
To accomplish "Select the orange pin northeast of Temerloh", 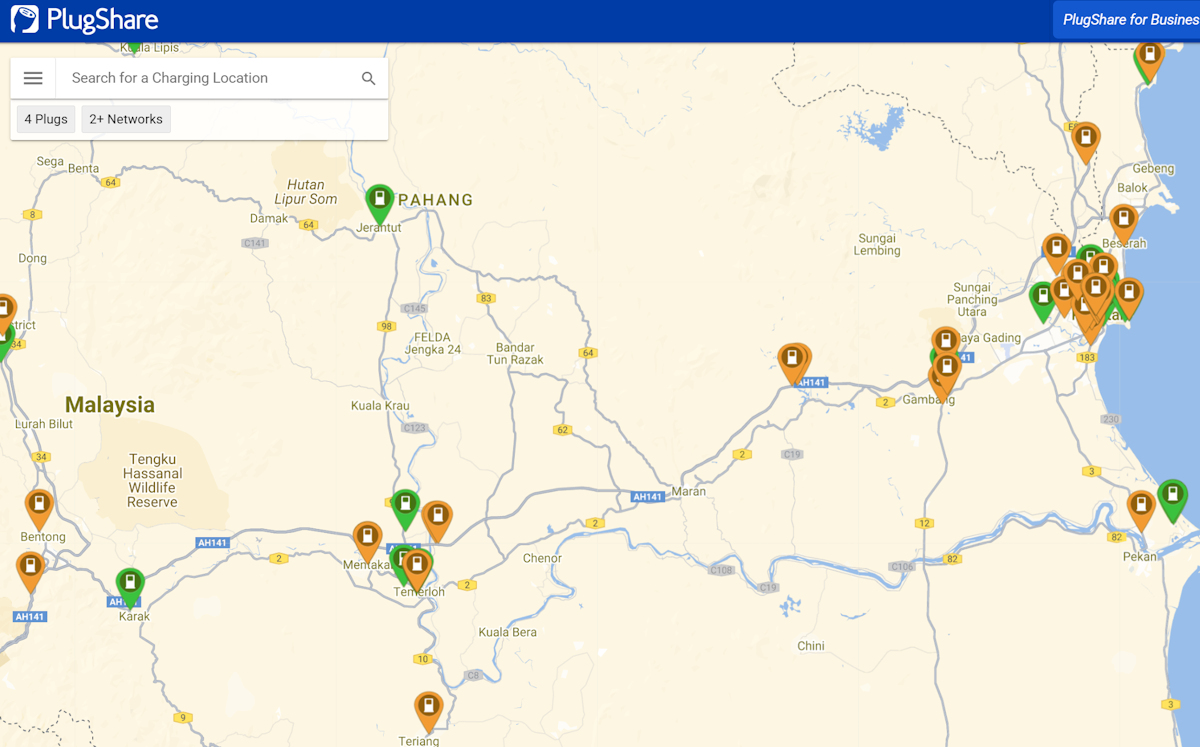I will 437,517.
